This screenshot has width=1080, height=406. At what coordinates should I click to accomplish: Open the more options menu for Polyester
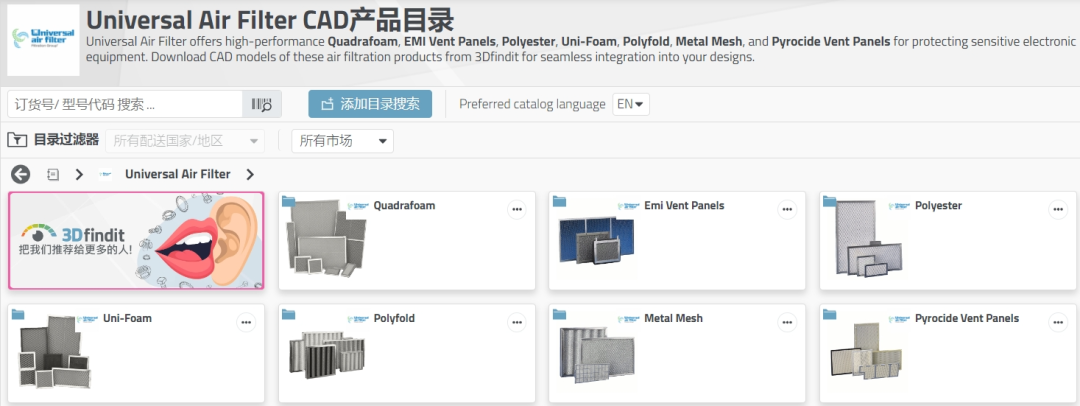pyautogui.click(x=1058, y=210)
